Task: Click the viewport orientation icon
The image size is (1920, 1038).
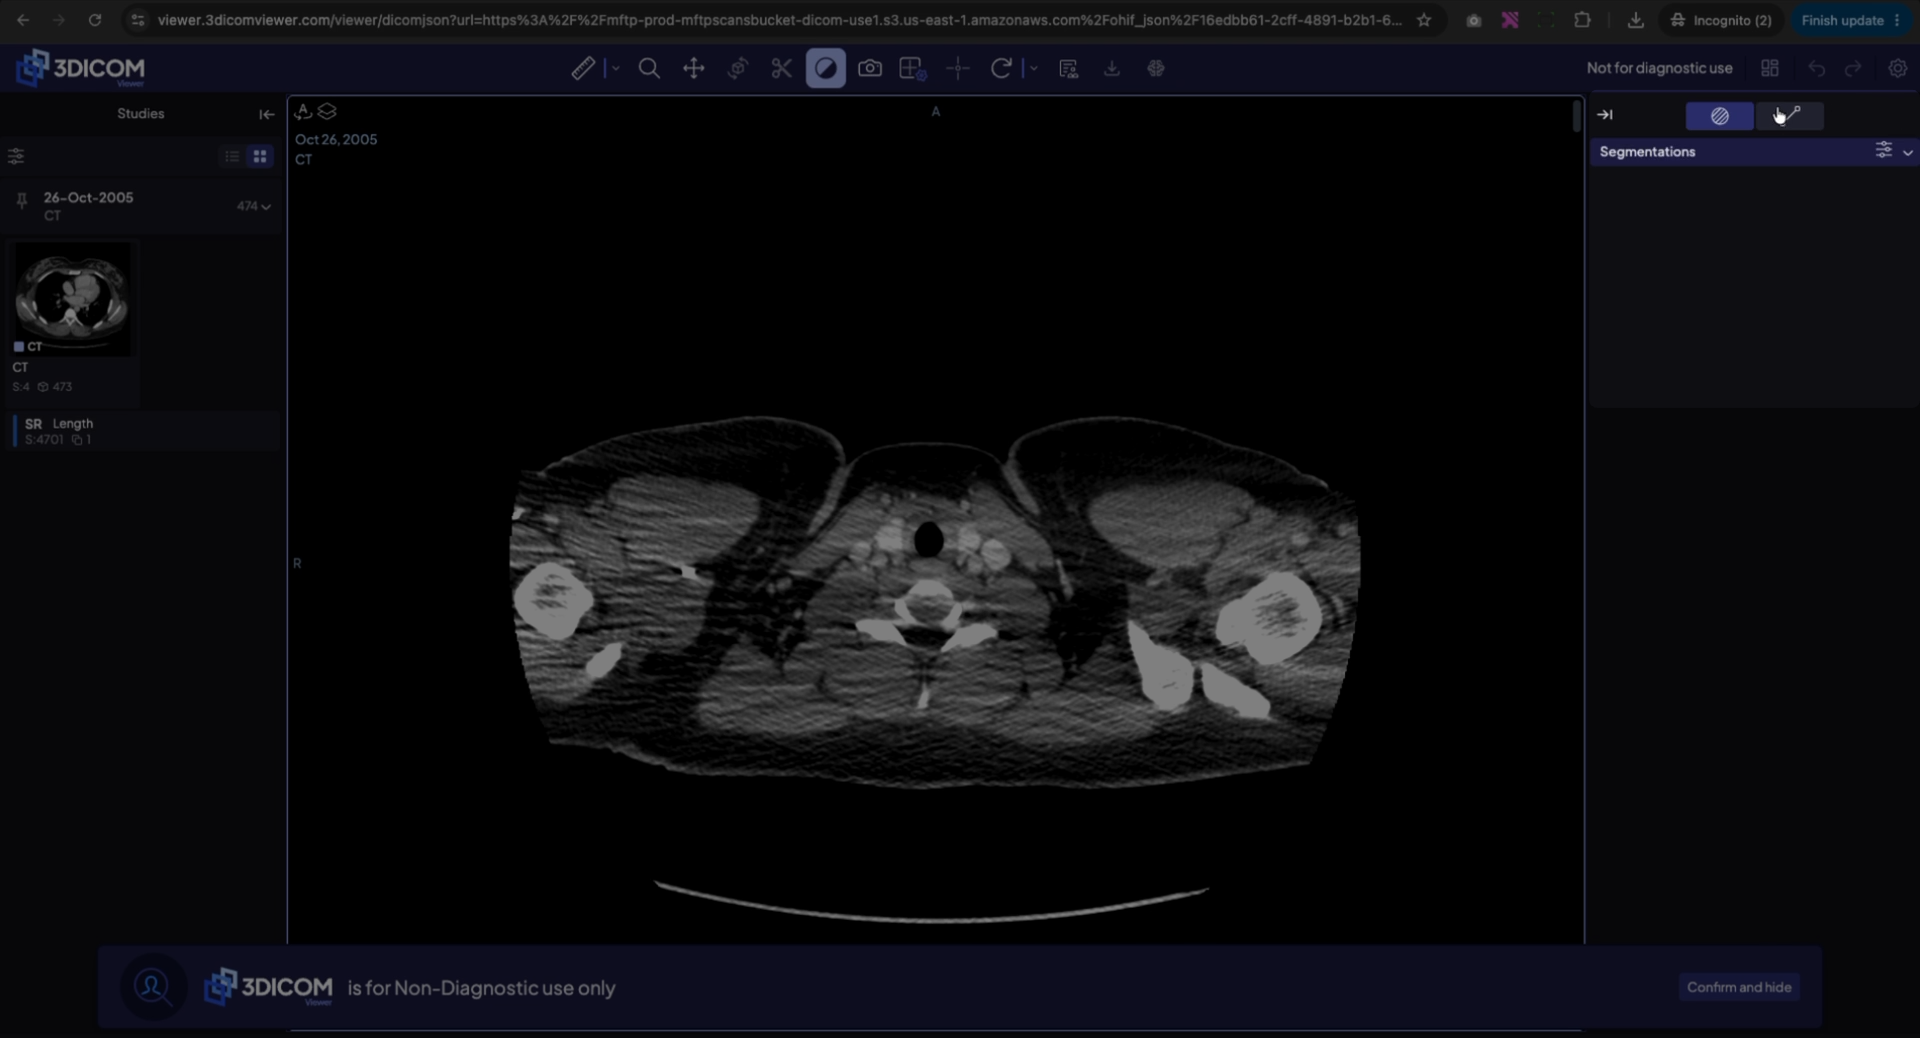Action: pos(303,111)
